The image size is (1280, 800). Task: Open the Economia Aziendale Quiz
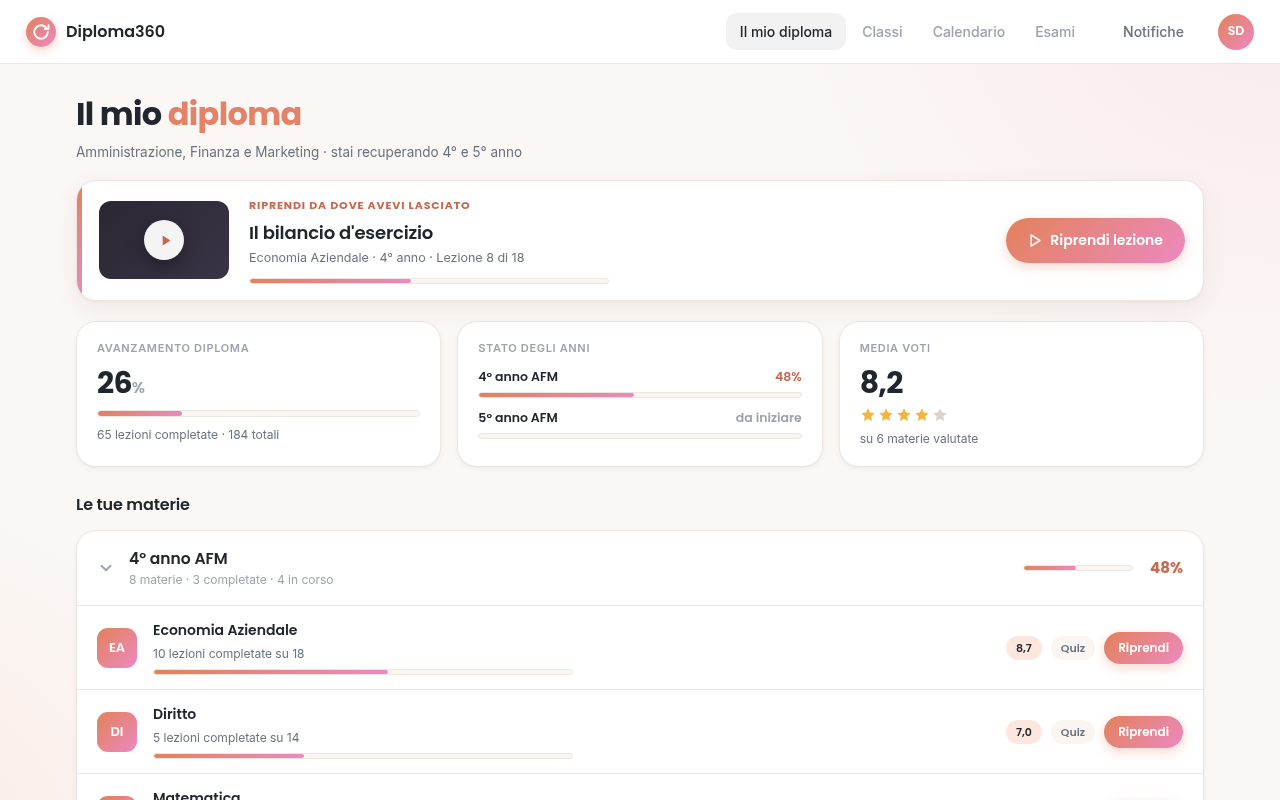click(1073, 648)
